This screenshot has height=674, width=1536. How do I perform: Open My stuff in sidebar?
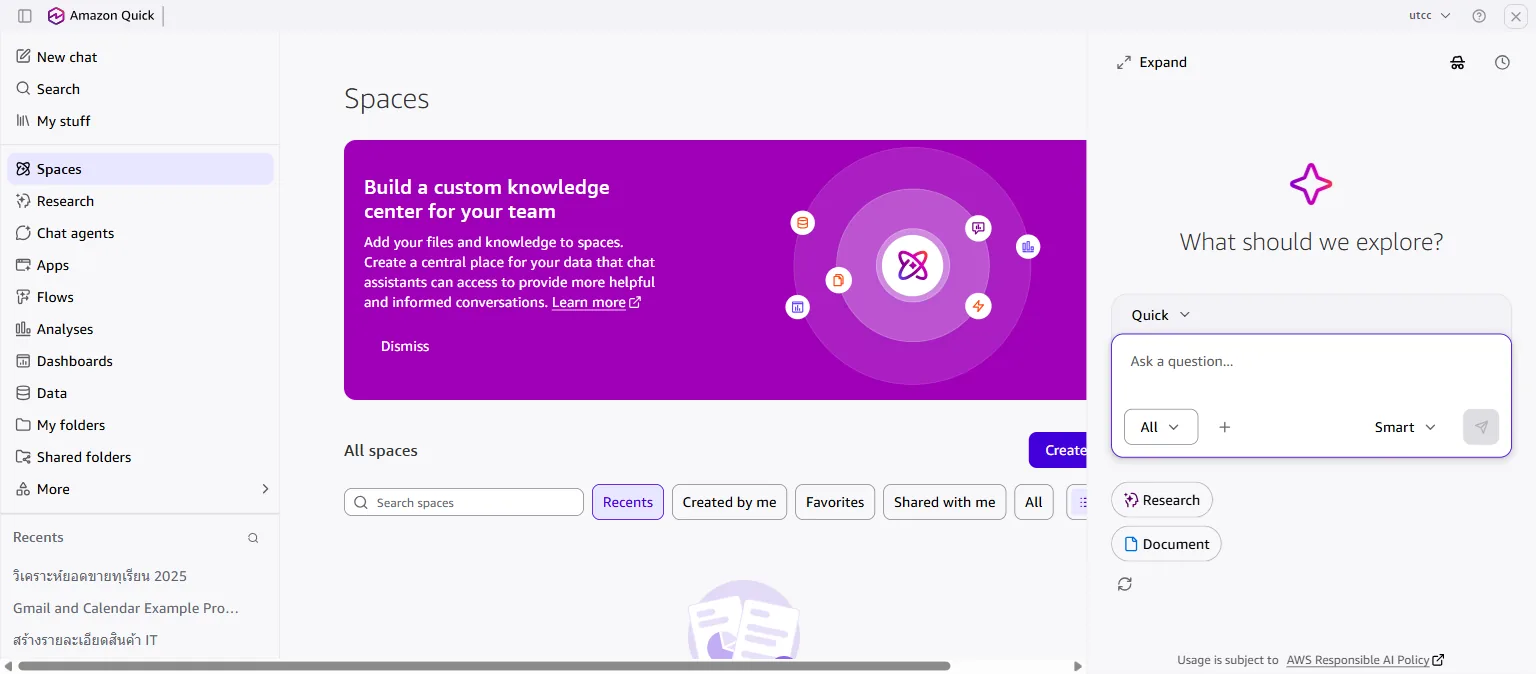(140, 121)
